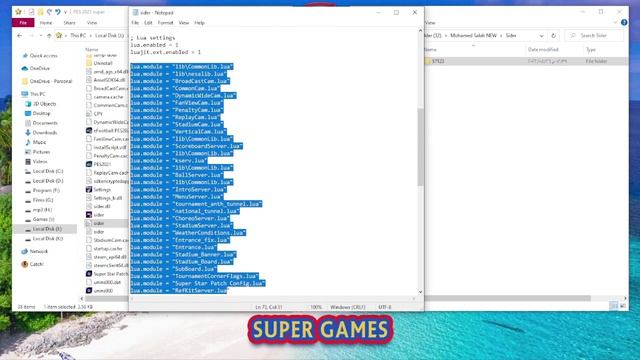Click Mohamed Salah NEW breadcrumb in right Explorer
The width and height of the screenshot is (640, 360).
point(473,36)
